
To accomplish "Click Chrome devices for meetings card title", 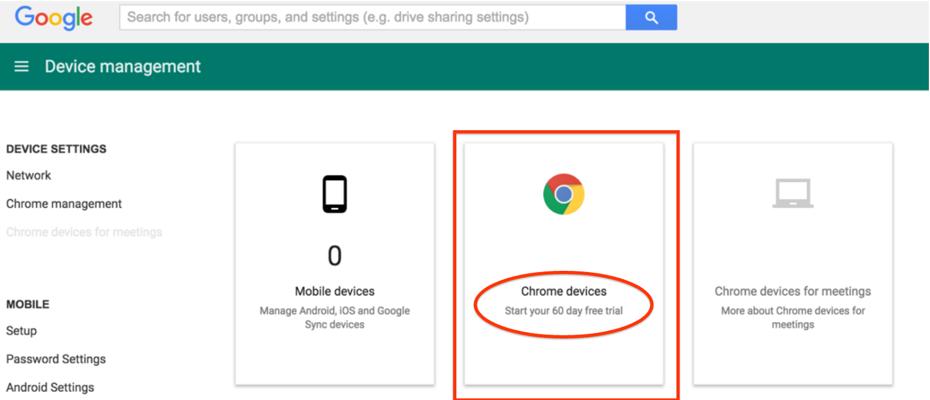I will point(792,292).
